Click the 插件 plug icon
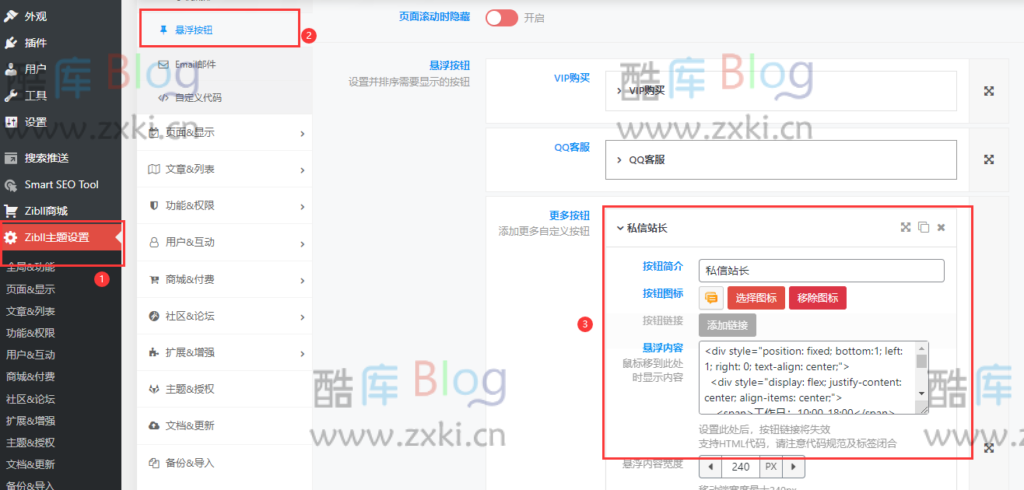 tap(10, 43)
